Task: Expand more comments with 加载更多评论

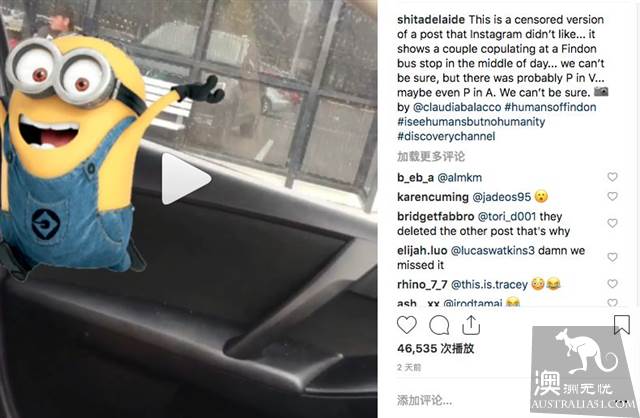Action: coord(431,156)
